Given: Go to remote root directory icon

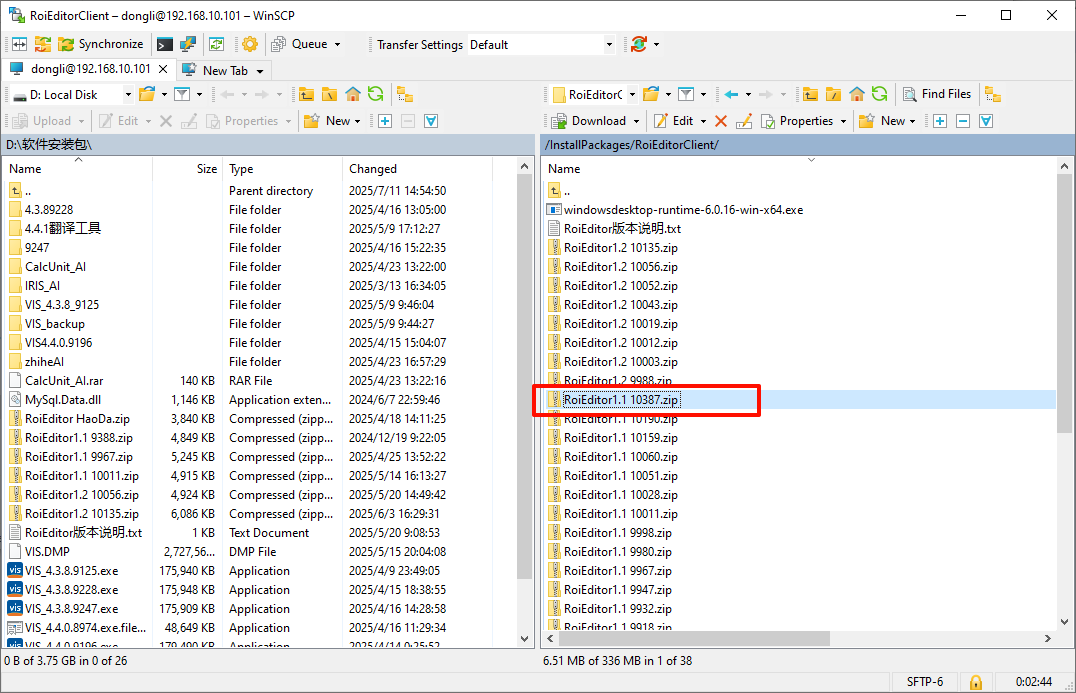Looking at the screenshot, I should (834, 94).
